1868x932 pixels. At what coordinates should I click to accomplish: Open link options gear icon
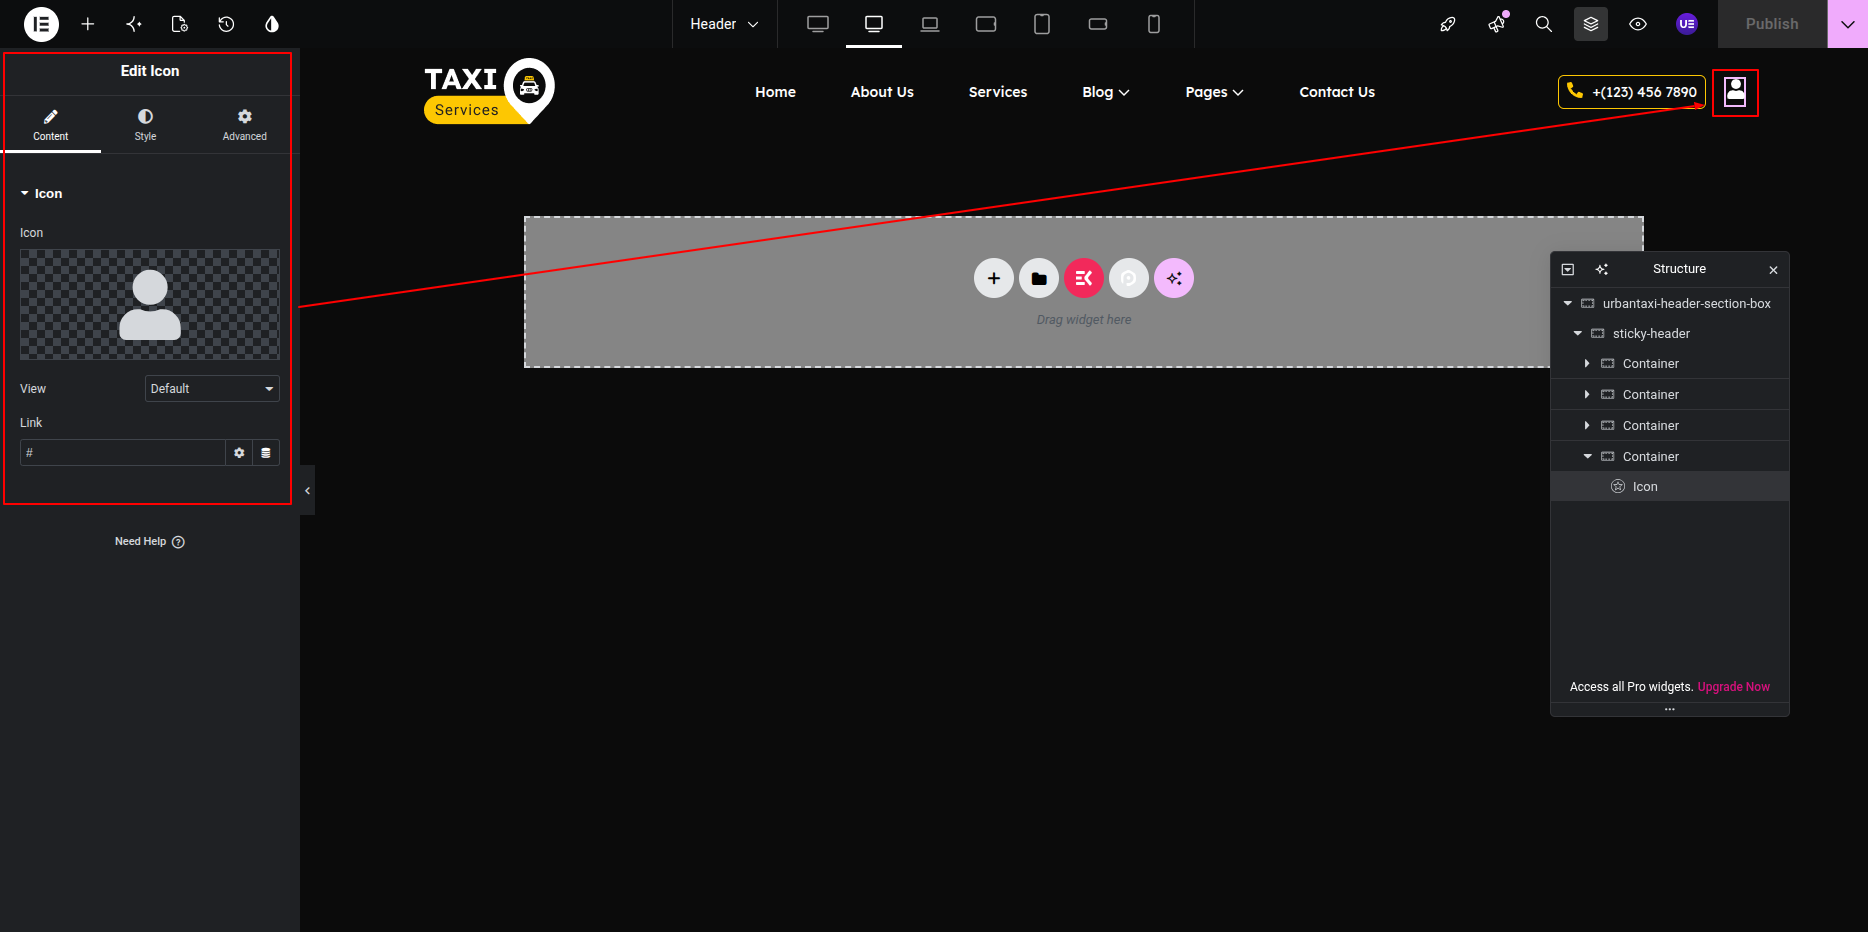tap(239, 453)
